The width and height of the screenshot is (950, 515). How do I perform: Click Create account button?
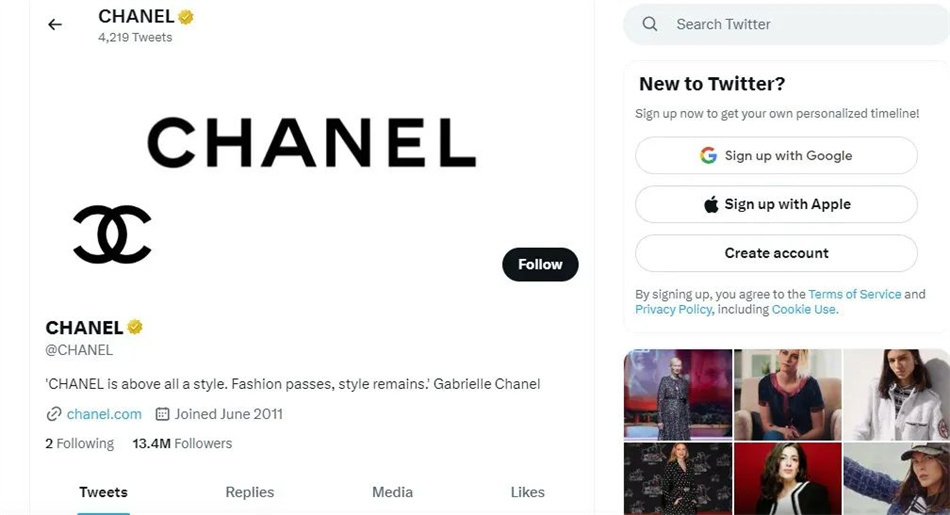pos(776,253)
